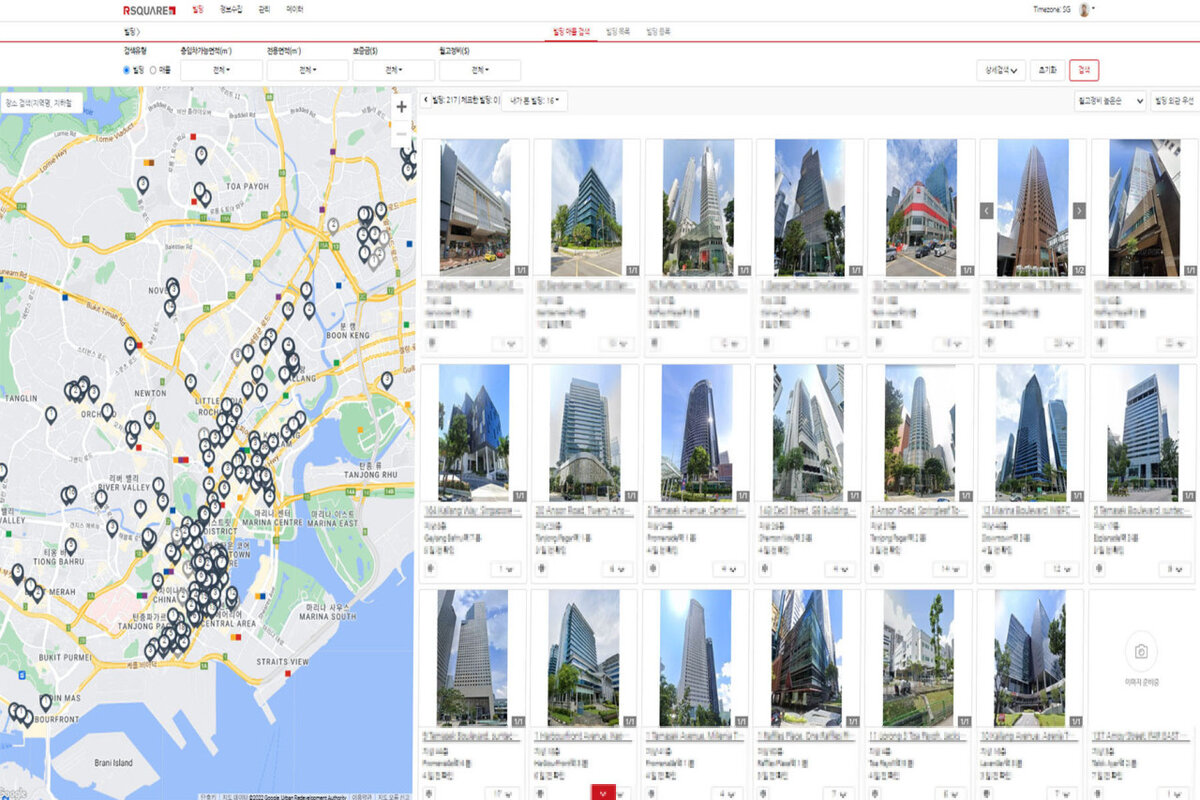Open the 월고정비 높은순 sort dropdown
This screenshot has width=1200, height=800.
(x=1109, y=101)
